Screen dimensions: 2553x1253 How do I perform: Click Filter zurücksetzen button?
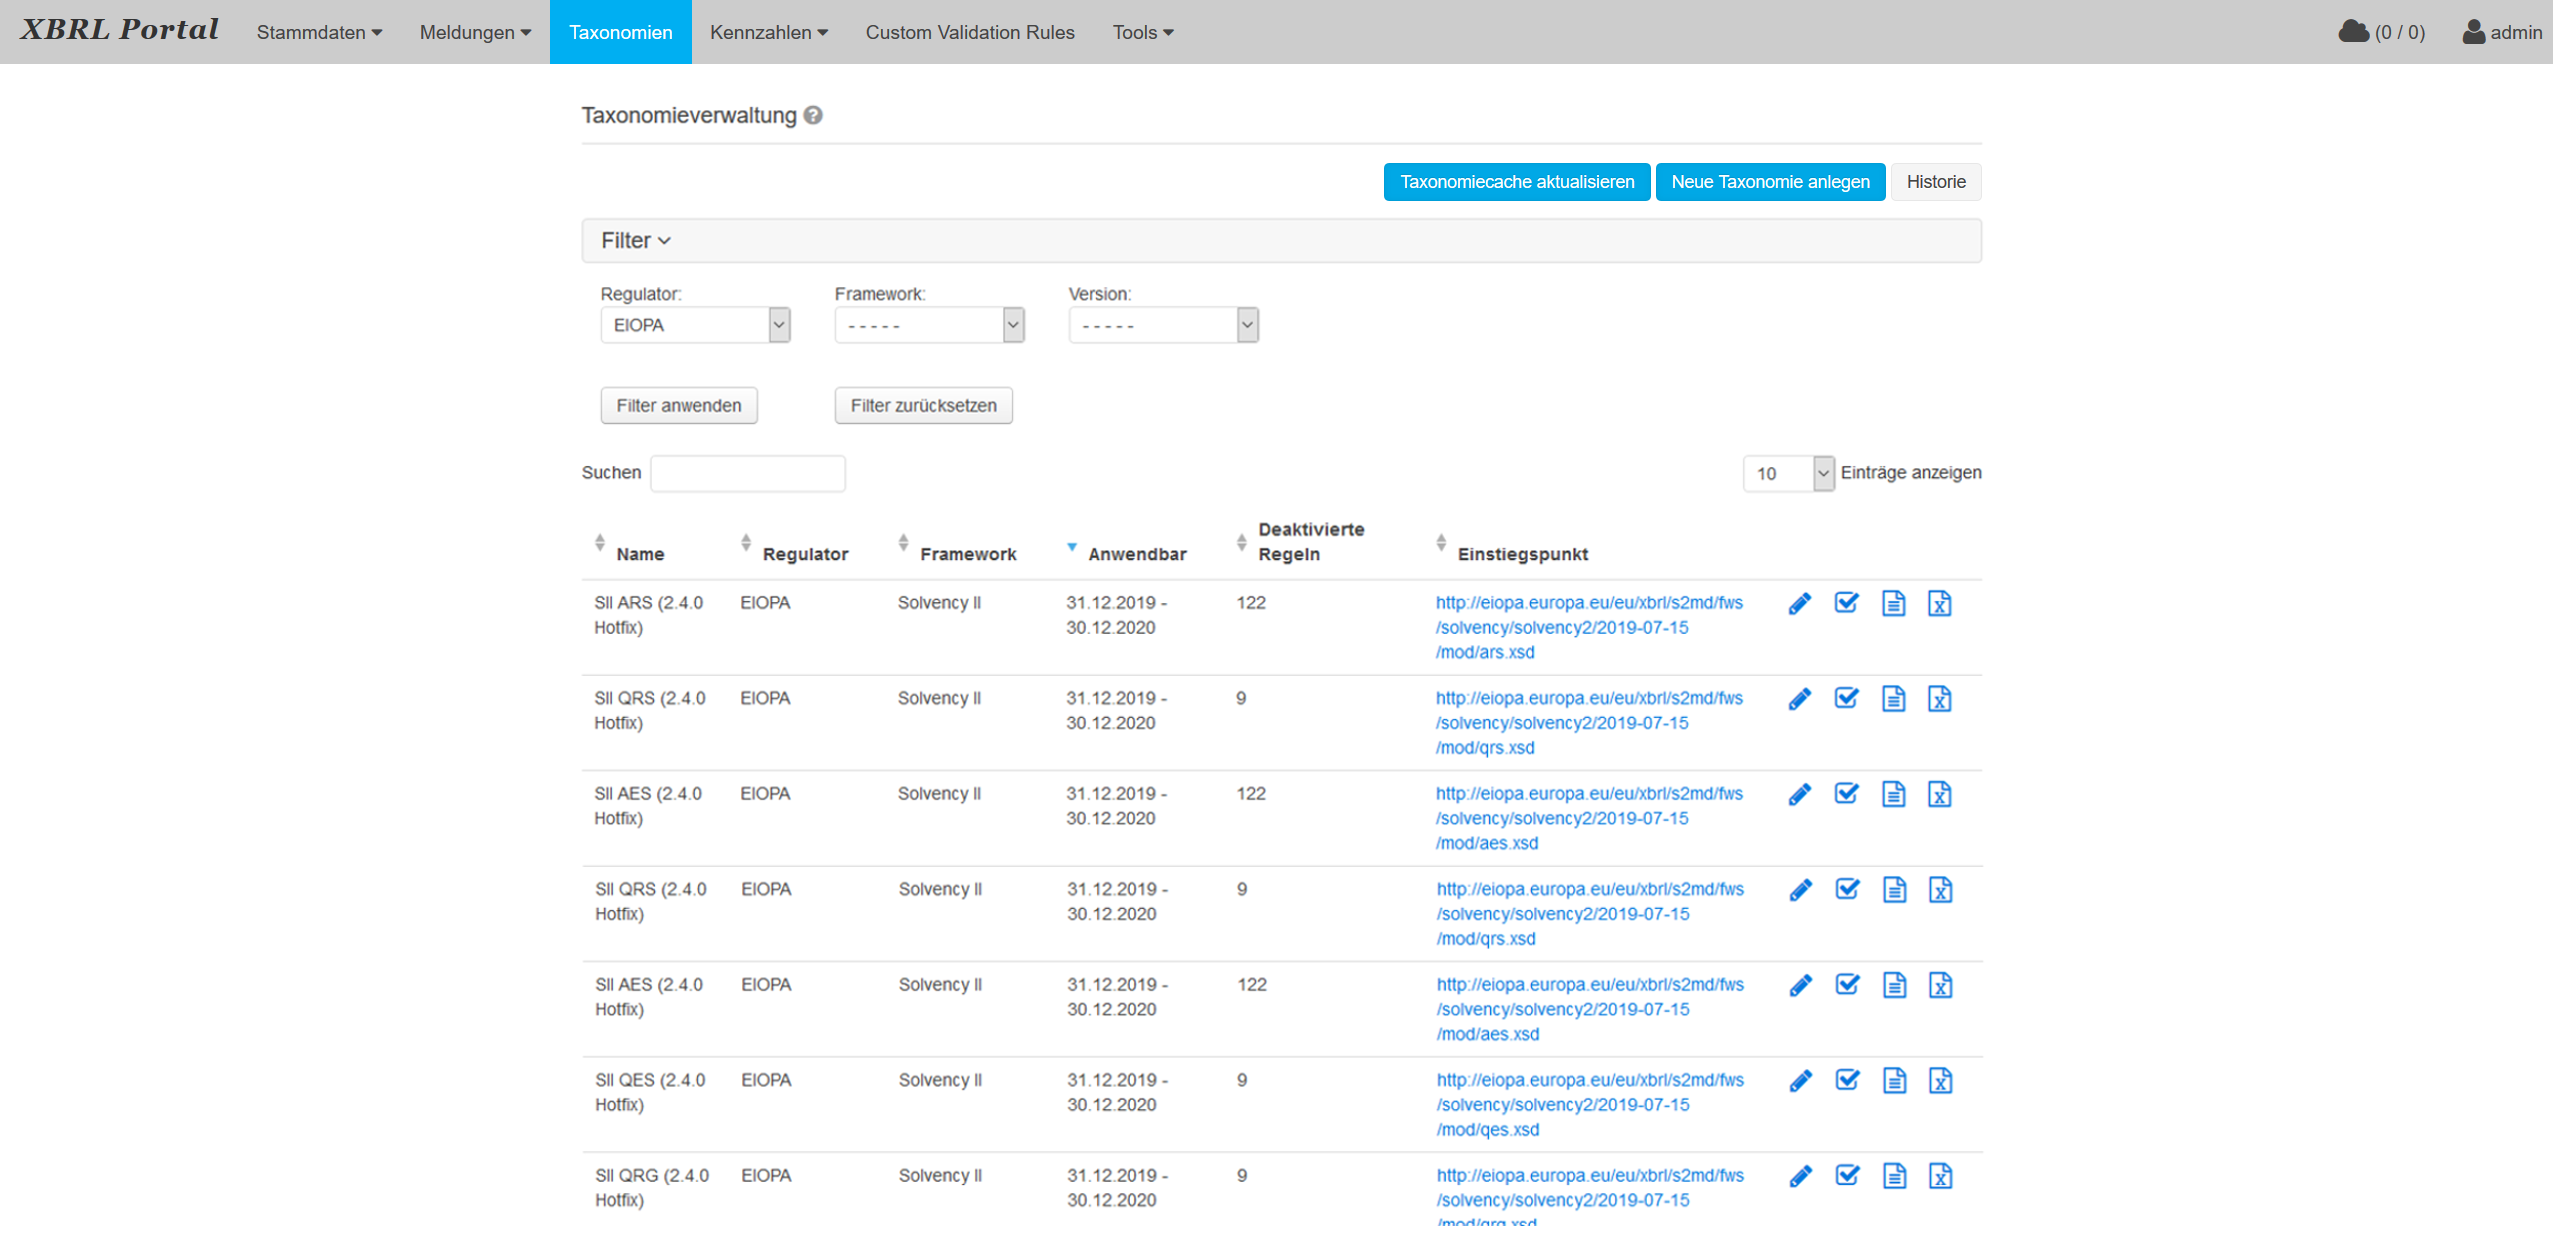pyautogui.click(x=923, y=406)
